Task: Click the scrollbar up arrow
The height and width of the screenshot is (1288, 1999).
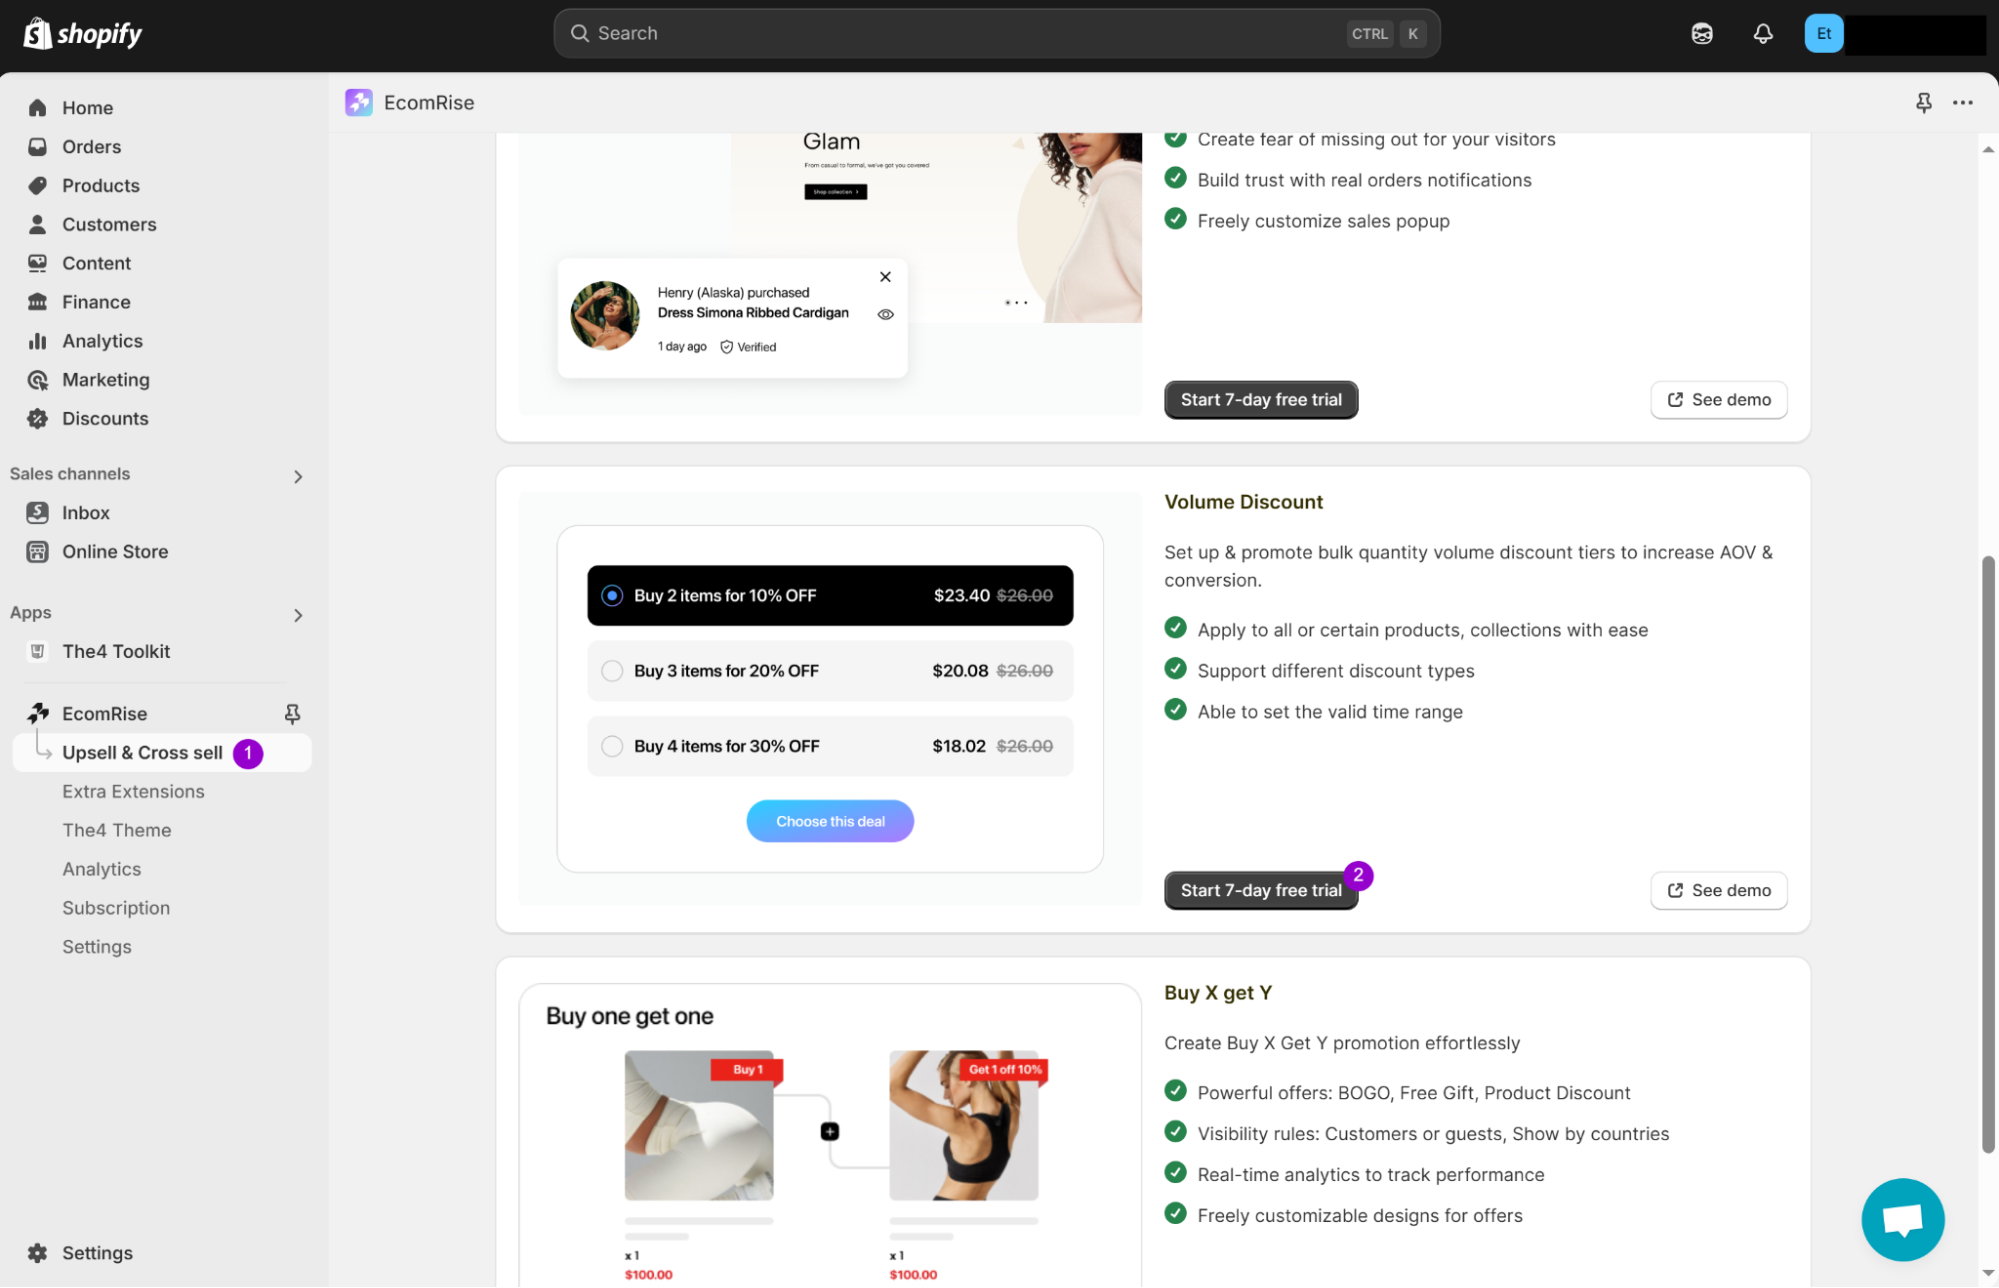Action: coord(1988,150)
